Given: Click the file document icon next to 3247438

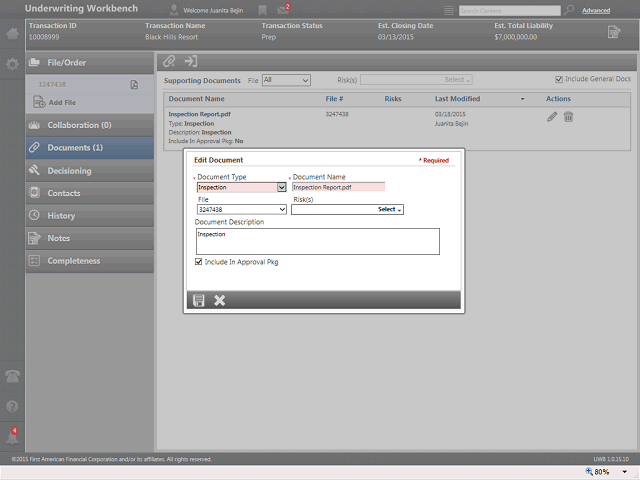Looking at the screenshot, I should point(134,84).
